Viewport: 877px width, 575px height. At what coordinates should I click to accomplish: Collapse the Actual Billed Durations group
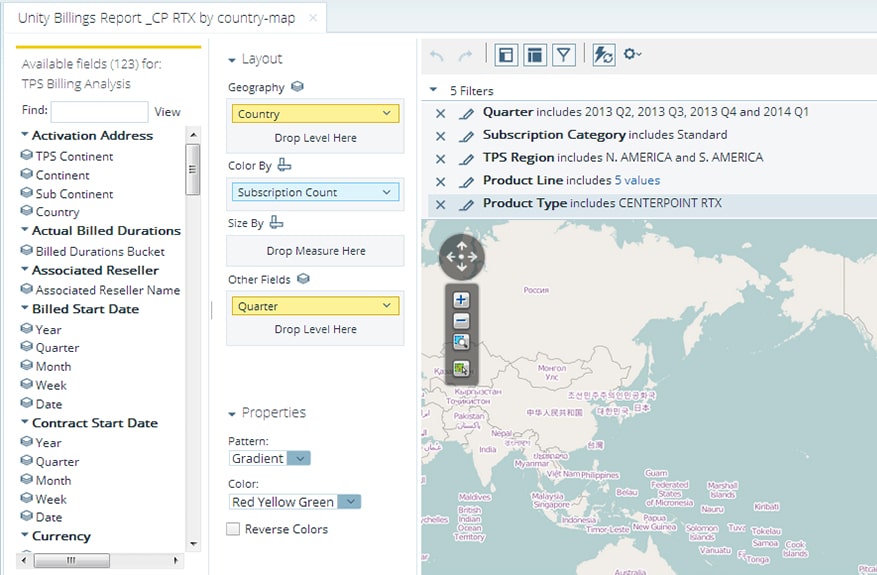coord(24,230)
